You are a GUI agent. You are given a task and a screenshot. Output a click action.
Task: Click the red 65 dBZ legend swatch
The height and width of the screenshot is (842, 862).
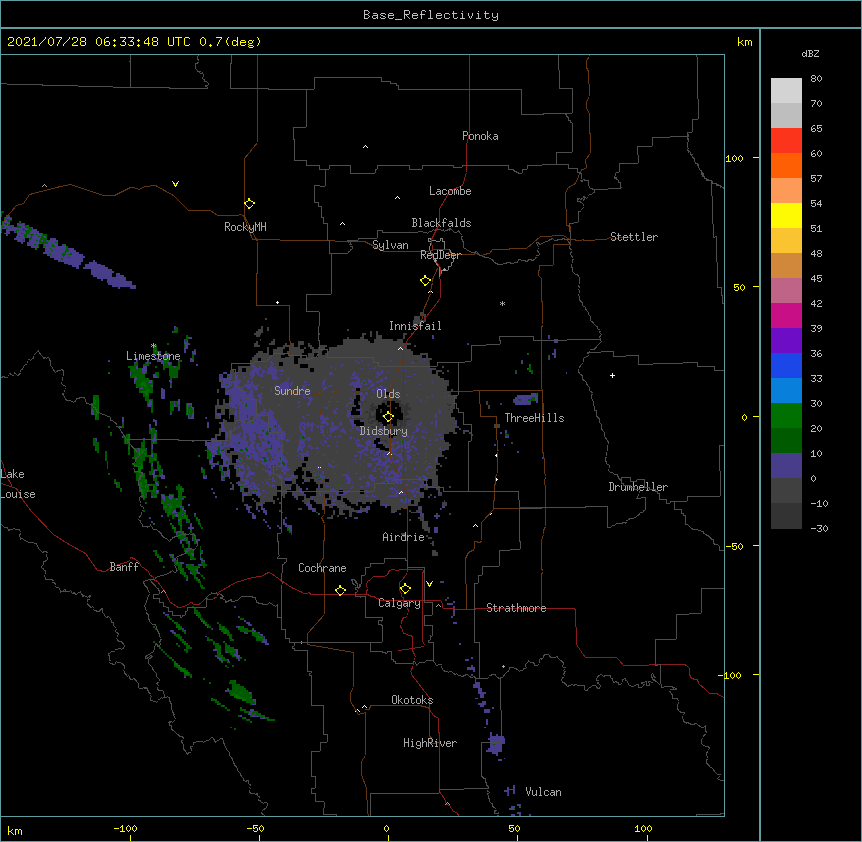point(786,140)
